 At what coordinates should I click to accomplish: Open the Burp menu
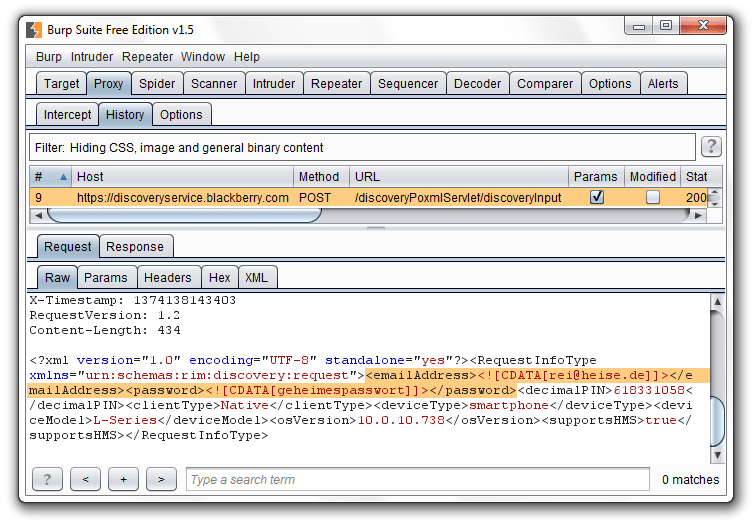coord(49,57)
